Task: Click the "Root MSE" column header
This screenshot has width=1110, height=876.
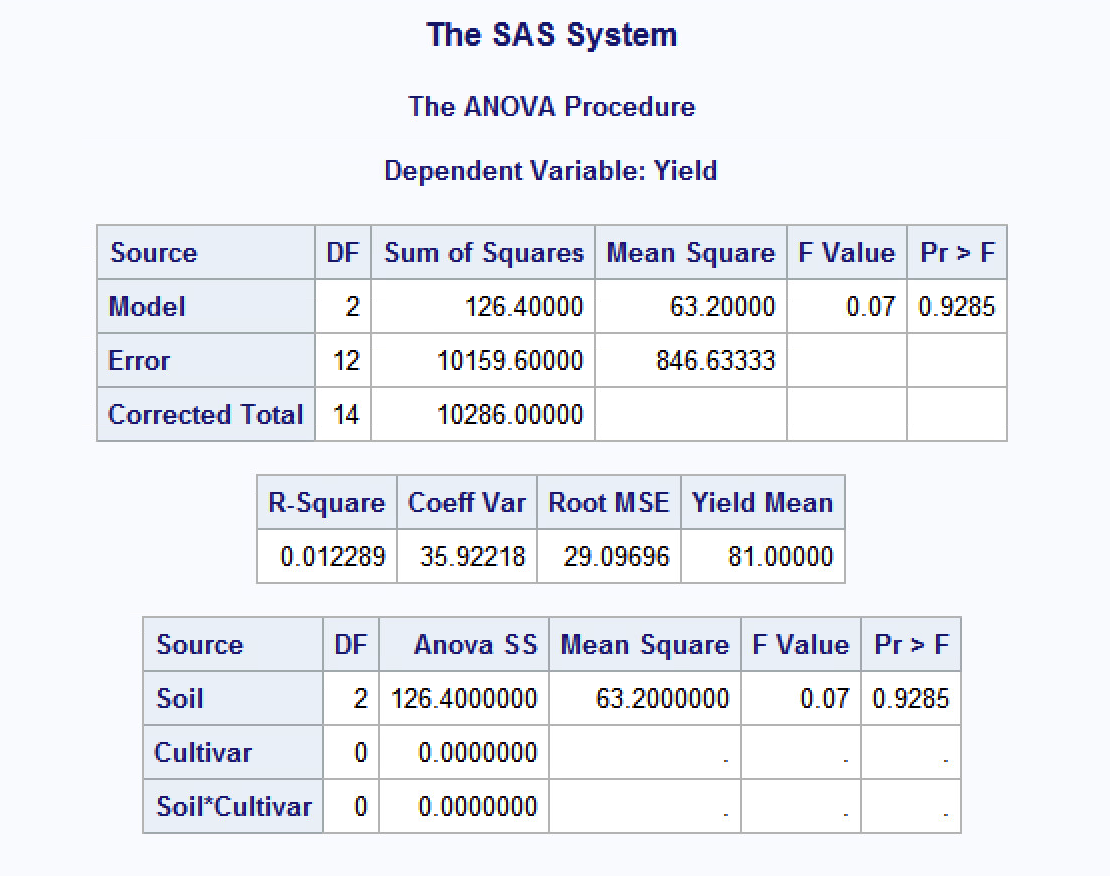Action: pos(608,502)
